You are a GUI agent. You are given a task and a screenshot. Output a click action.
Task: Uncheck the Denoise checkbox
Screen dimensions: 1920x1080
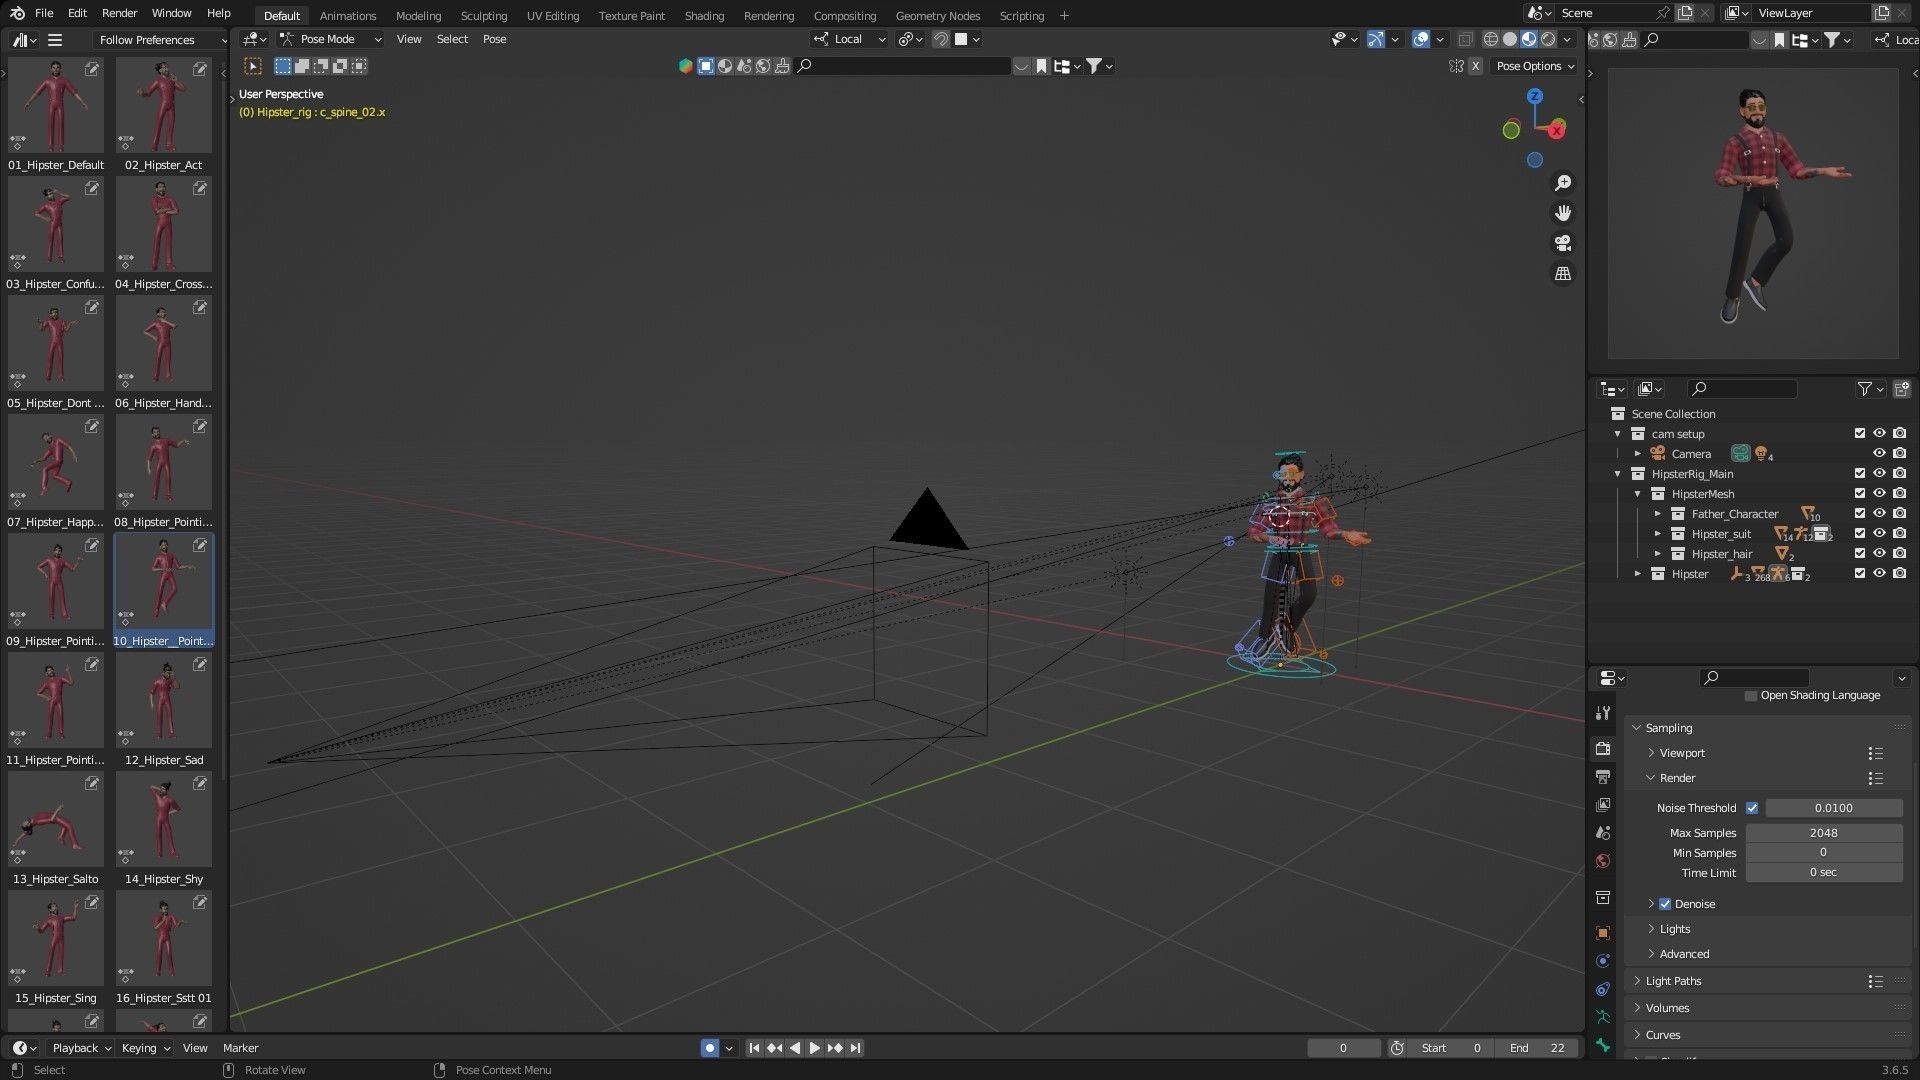[x=1665, y=904]
